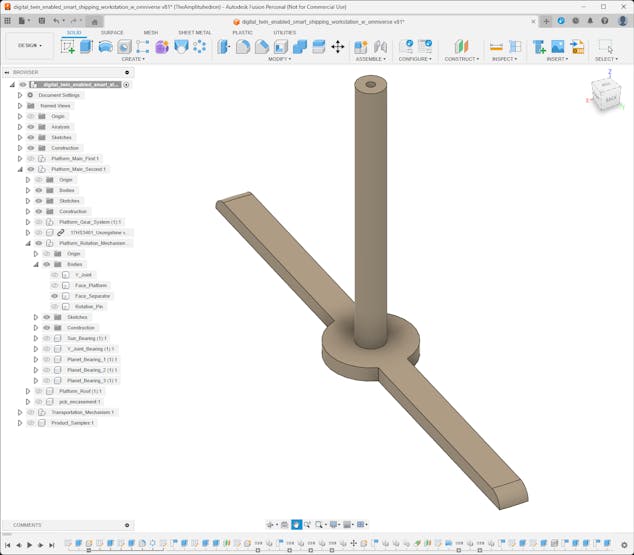The width and height of the screenshot is (634, 555).
Task: Toggle the eye icon for Analysis folder
Action: point(31,127)
